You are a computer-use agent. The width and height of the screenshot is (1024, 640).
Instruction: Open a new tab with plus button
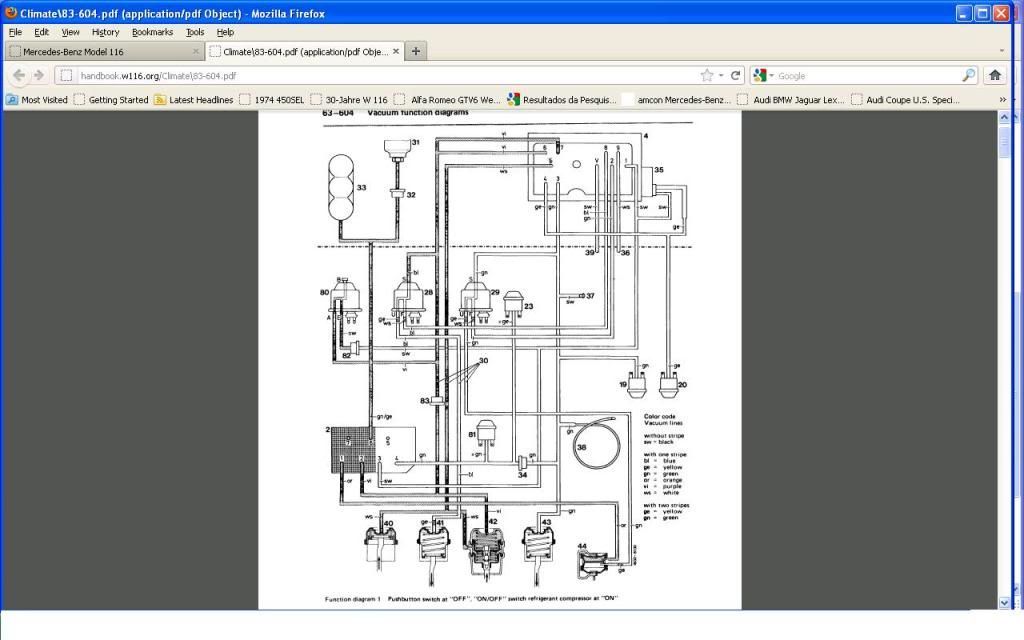416,51
